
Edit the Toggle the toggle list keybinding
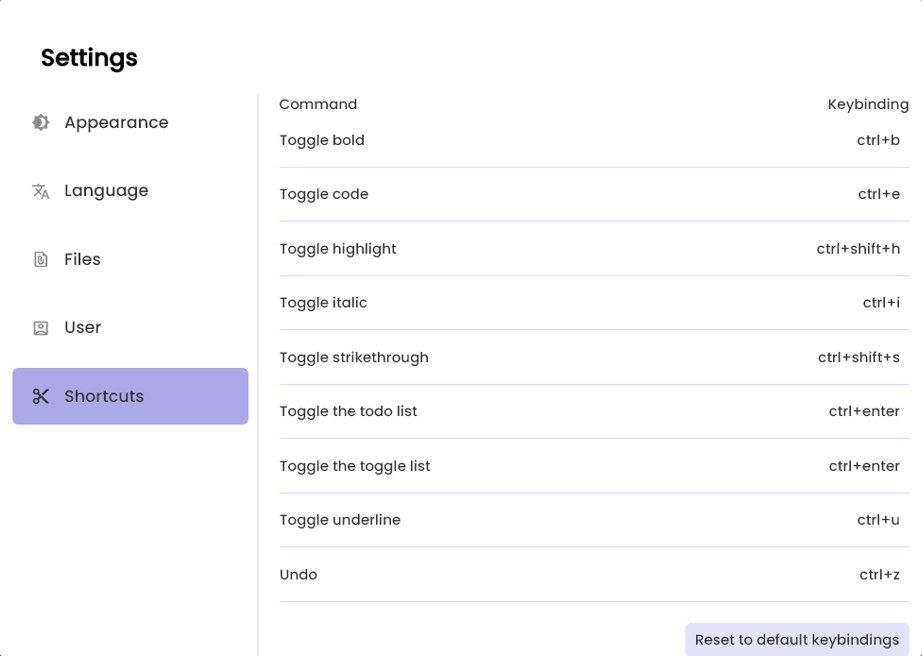(x=864, y=465)
